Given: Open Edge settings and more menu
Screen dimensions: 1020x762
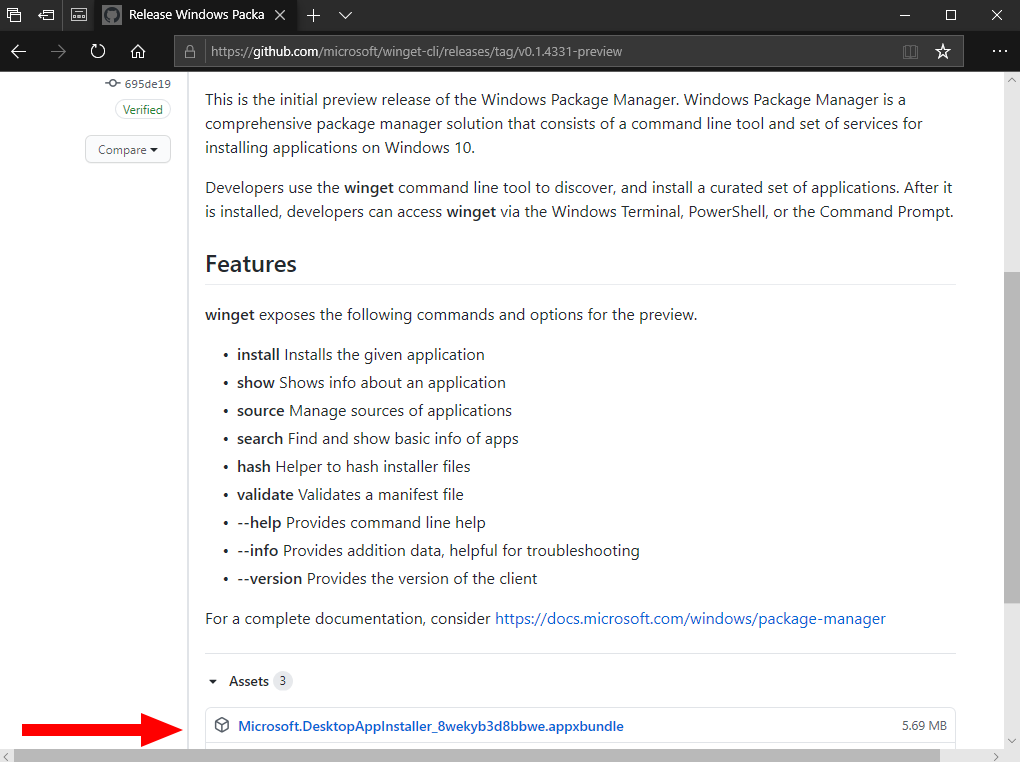Looking at the screenshot, I should [x=999, y=51].
